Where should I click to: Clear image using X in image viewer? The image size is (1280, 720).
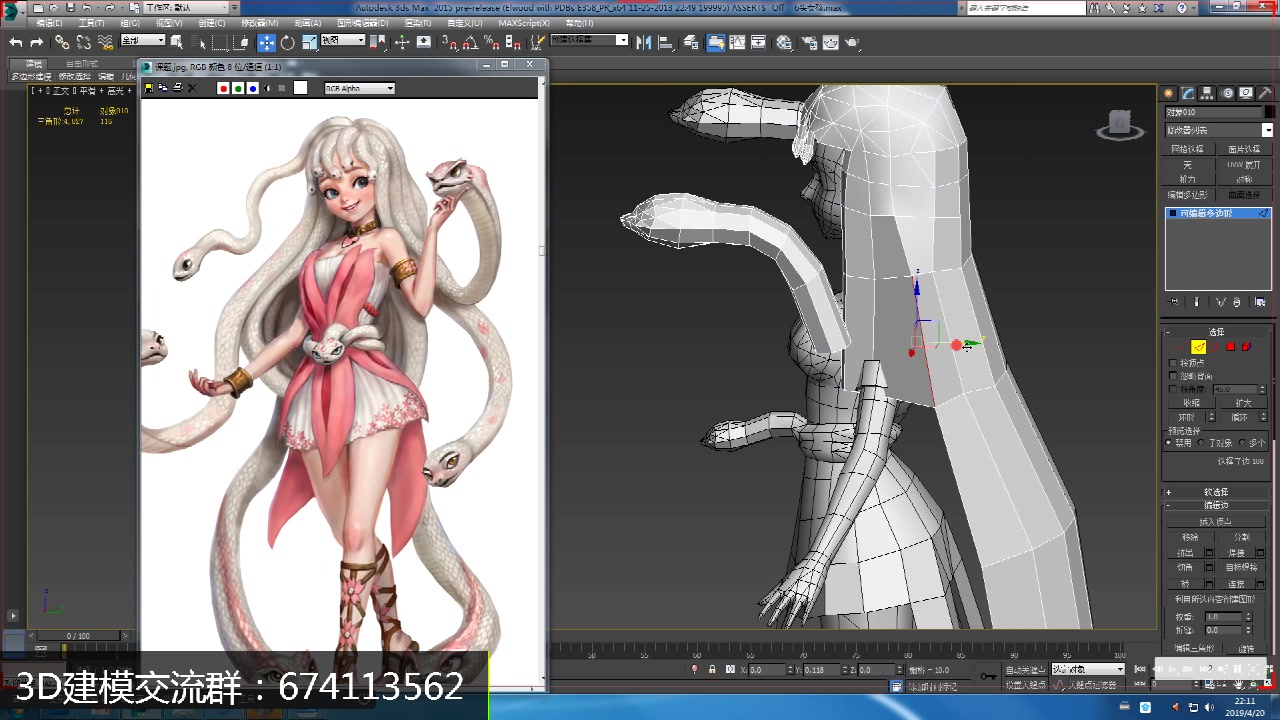[193, 88]
